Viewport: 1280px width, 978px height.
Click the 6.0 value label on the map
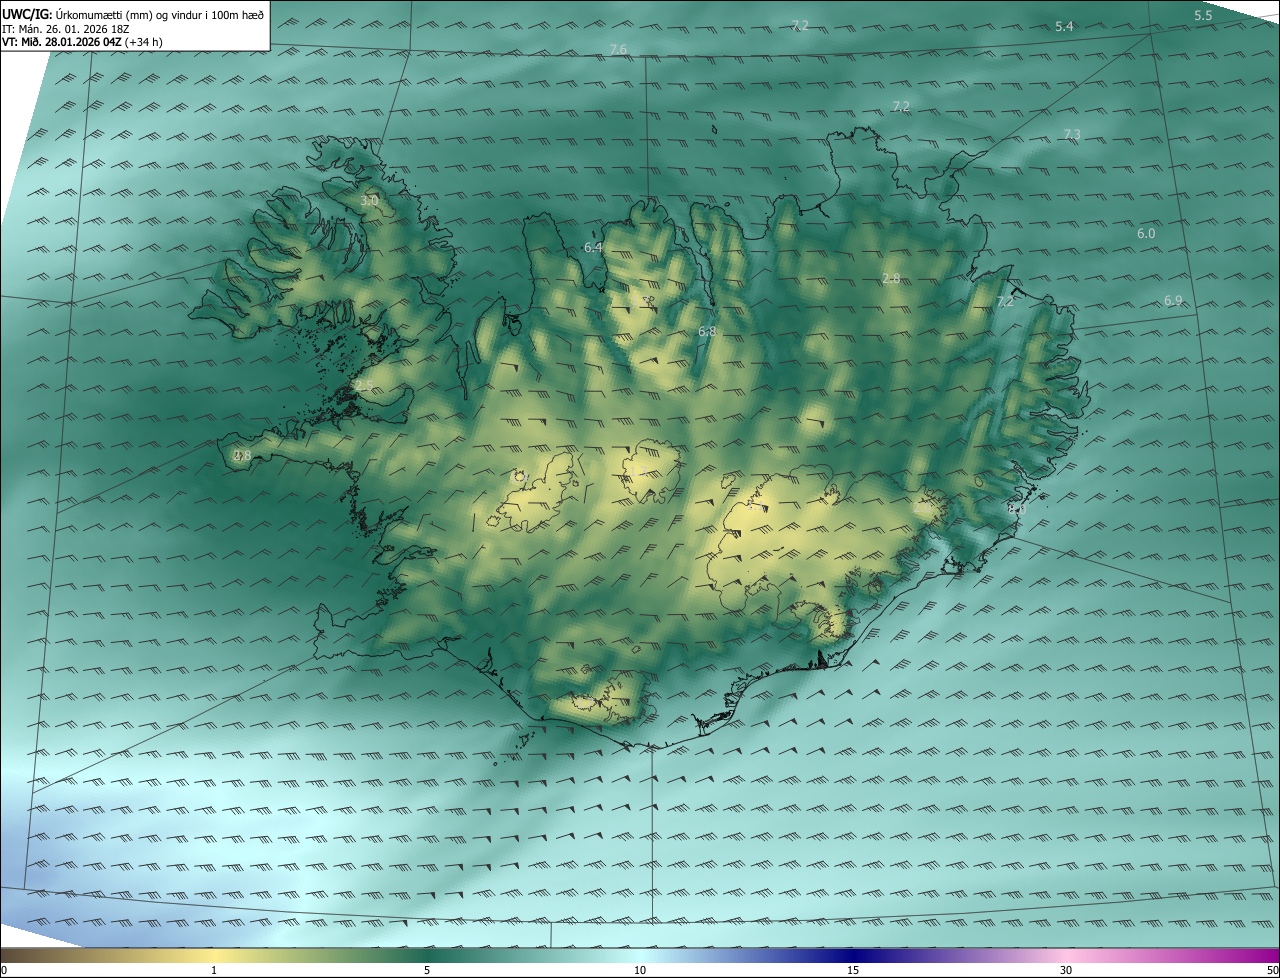coord(1146,233)
